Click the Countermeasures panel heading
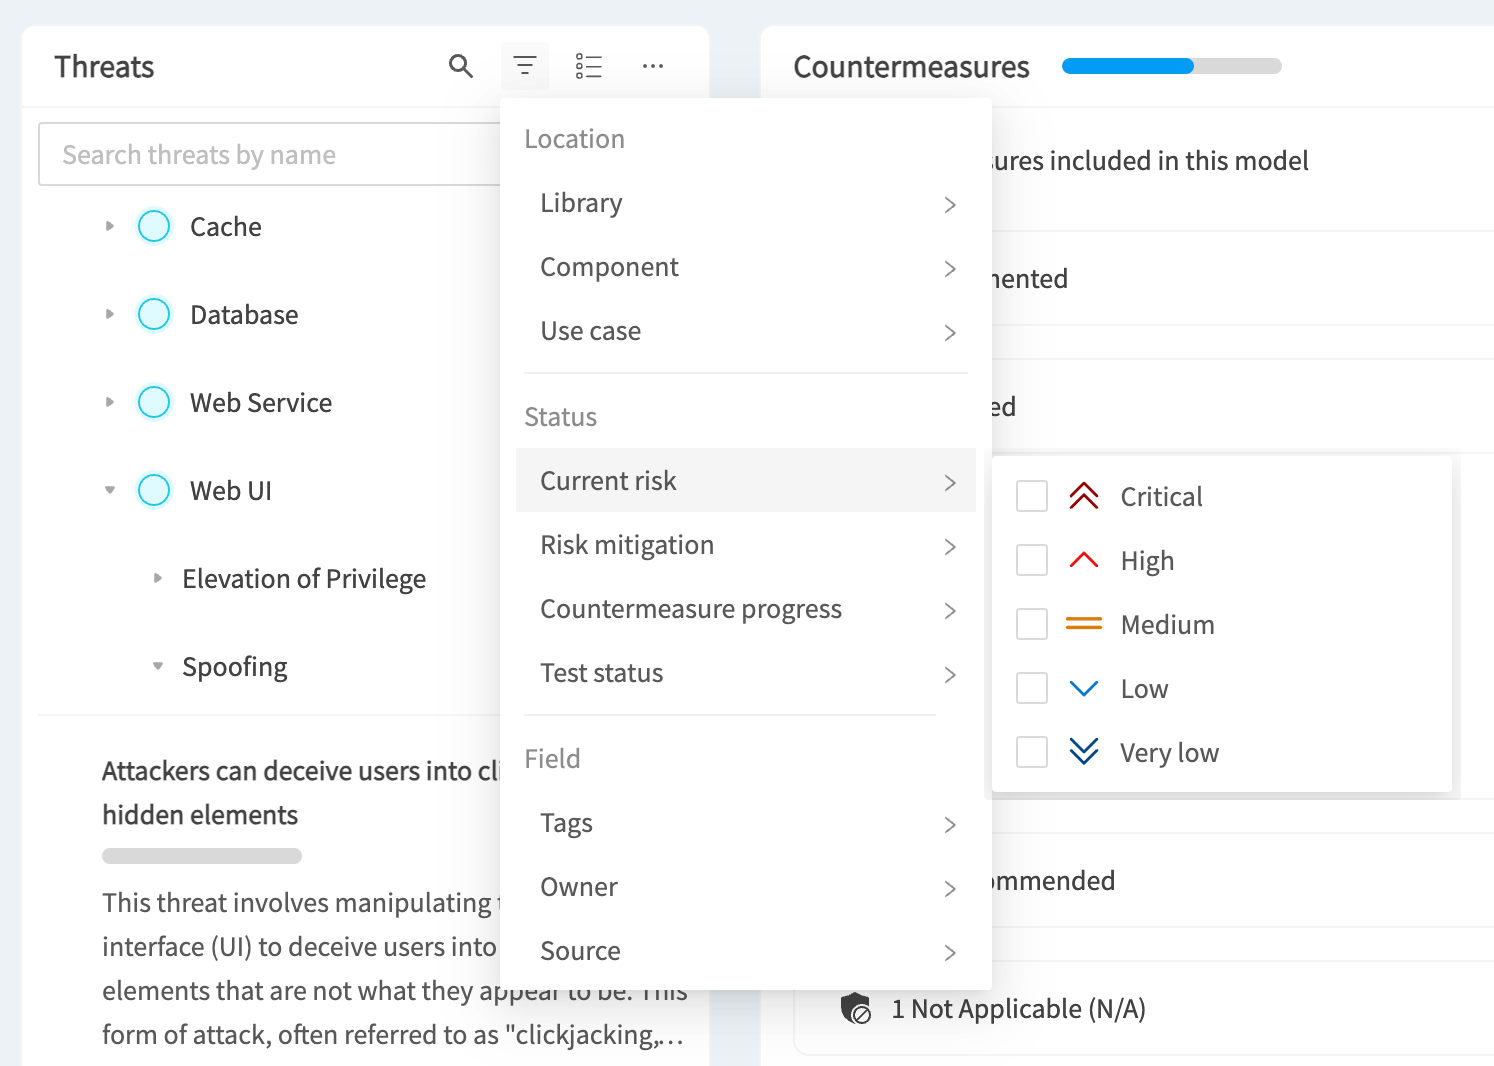Viewport: 1494px width, 1066px height. 911,66
